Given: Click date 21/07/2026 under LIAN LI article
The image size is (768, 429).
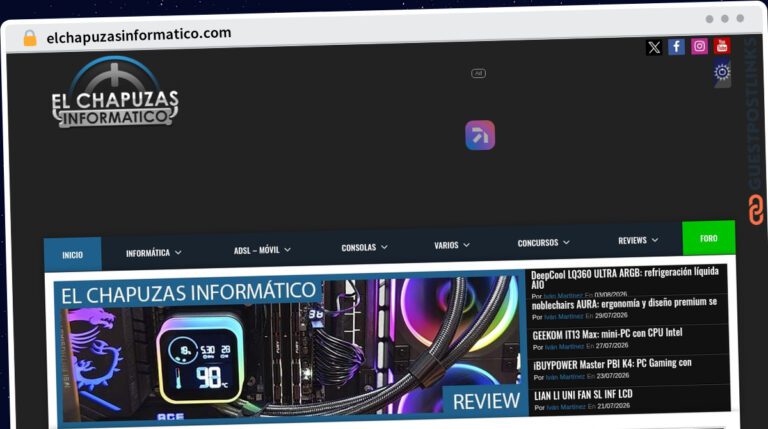Looking at the screenshot, I should 614,406.
